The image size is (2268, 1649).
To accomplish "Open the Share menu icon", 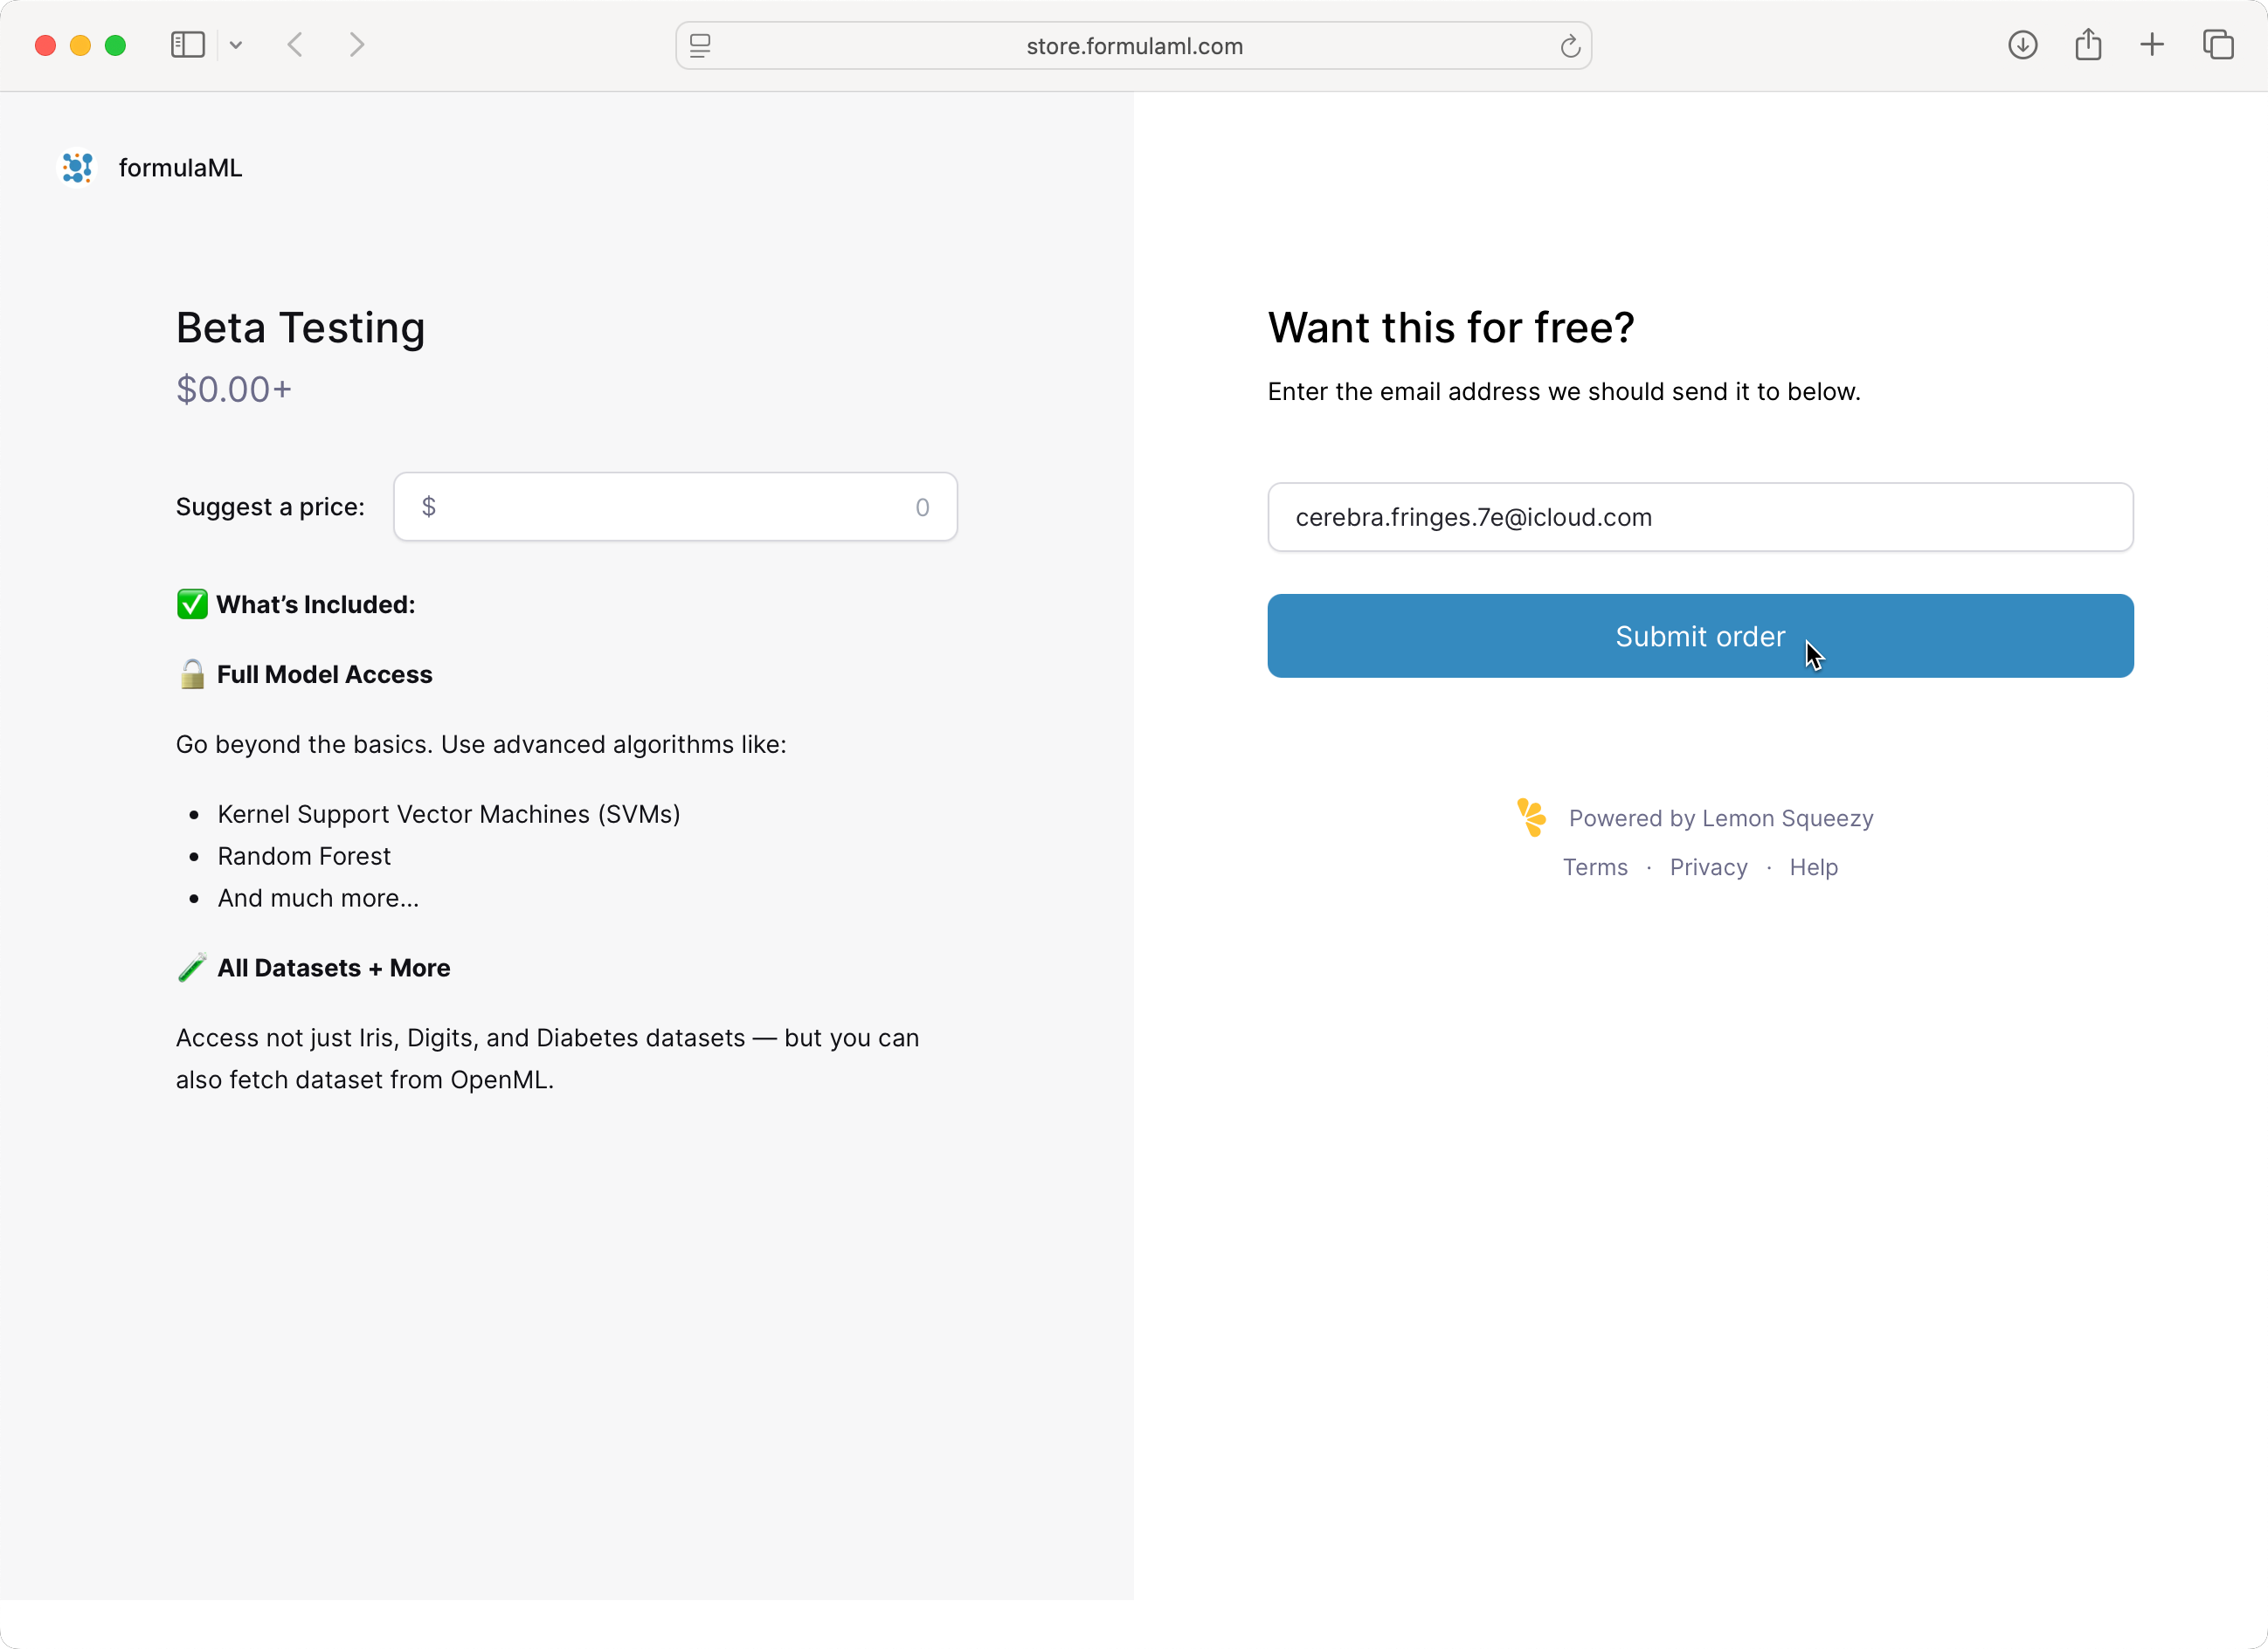I will coord(2088,45).
